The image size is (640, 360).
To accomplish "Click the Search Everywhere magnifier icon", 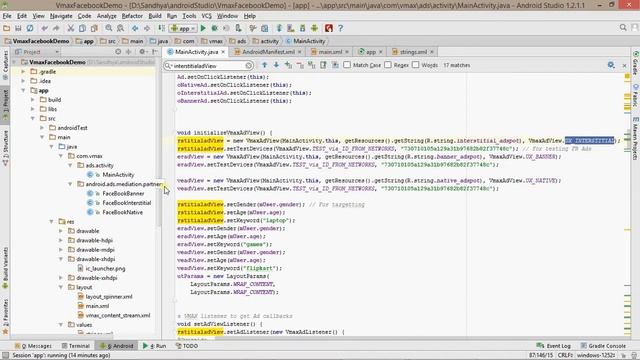I will [623, 28].
